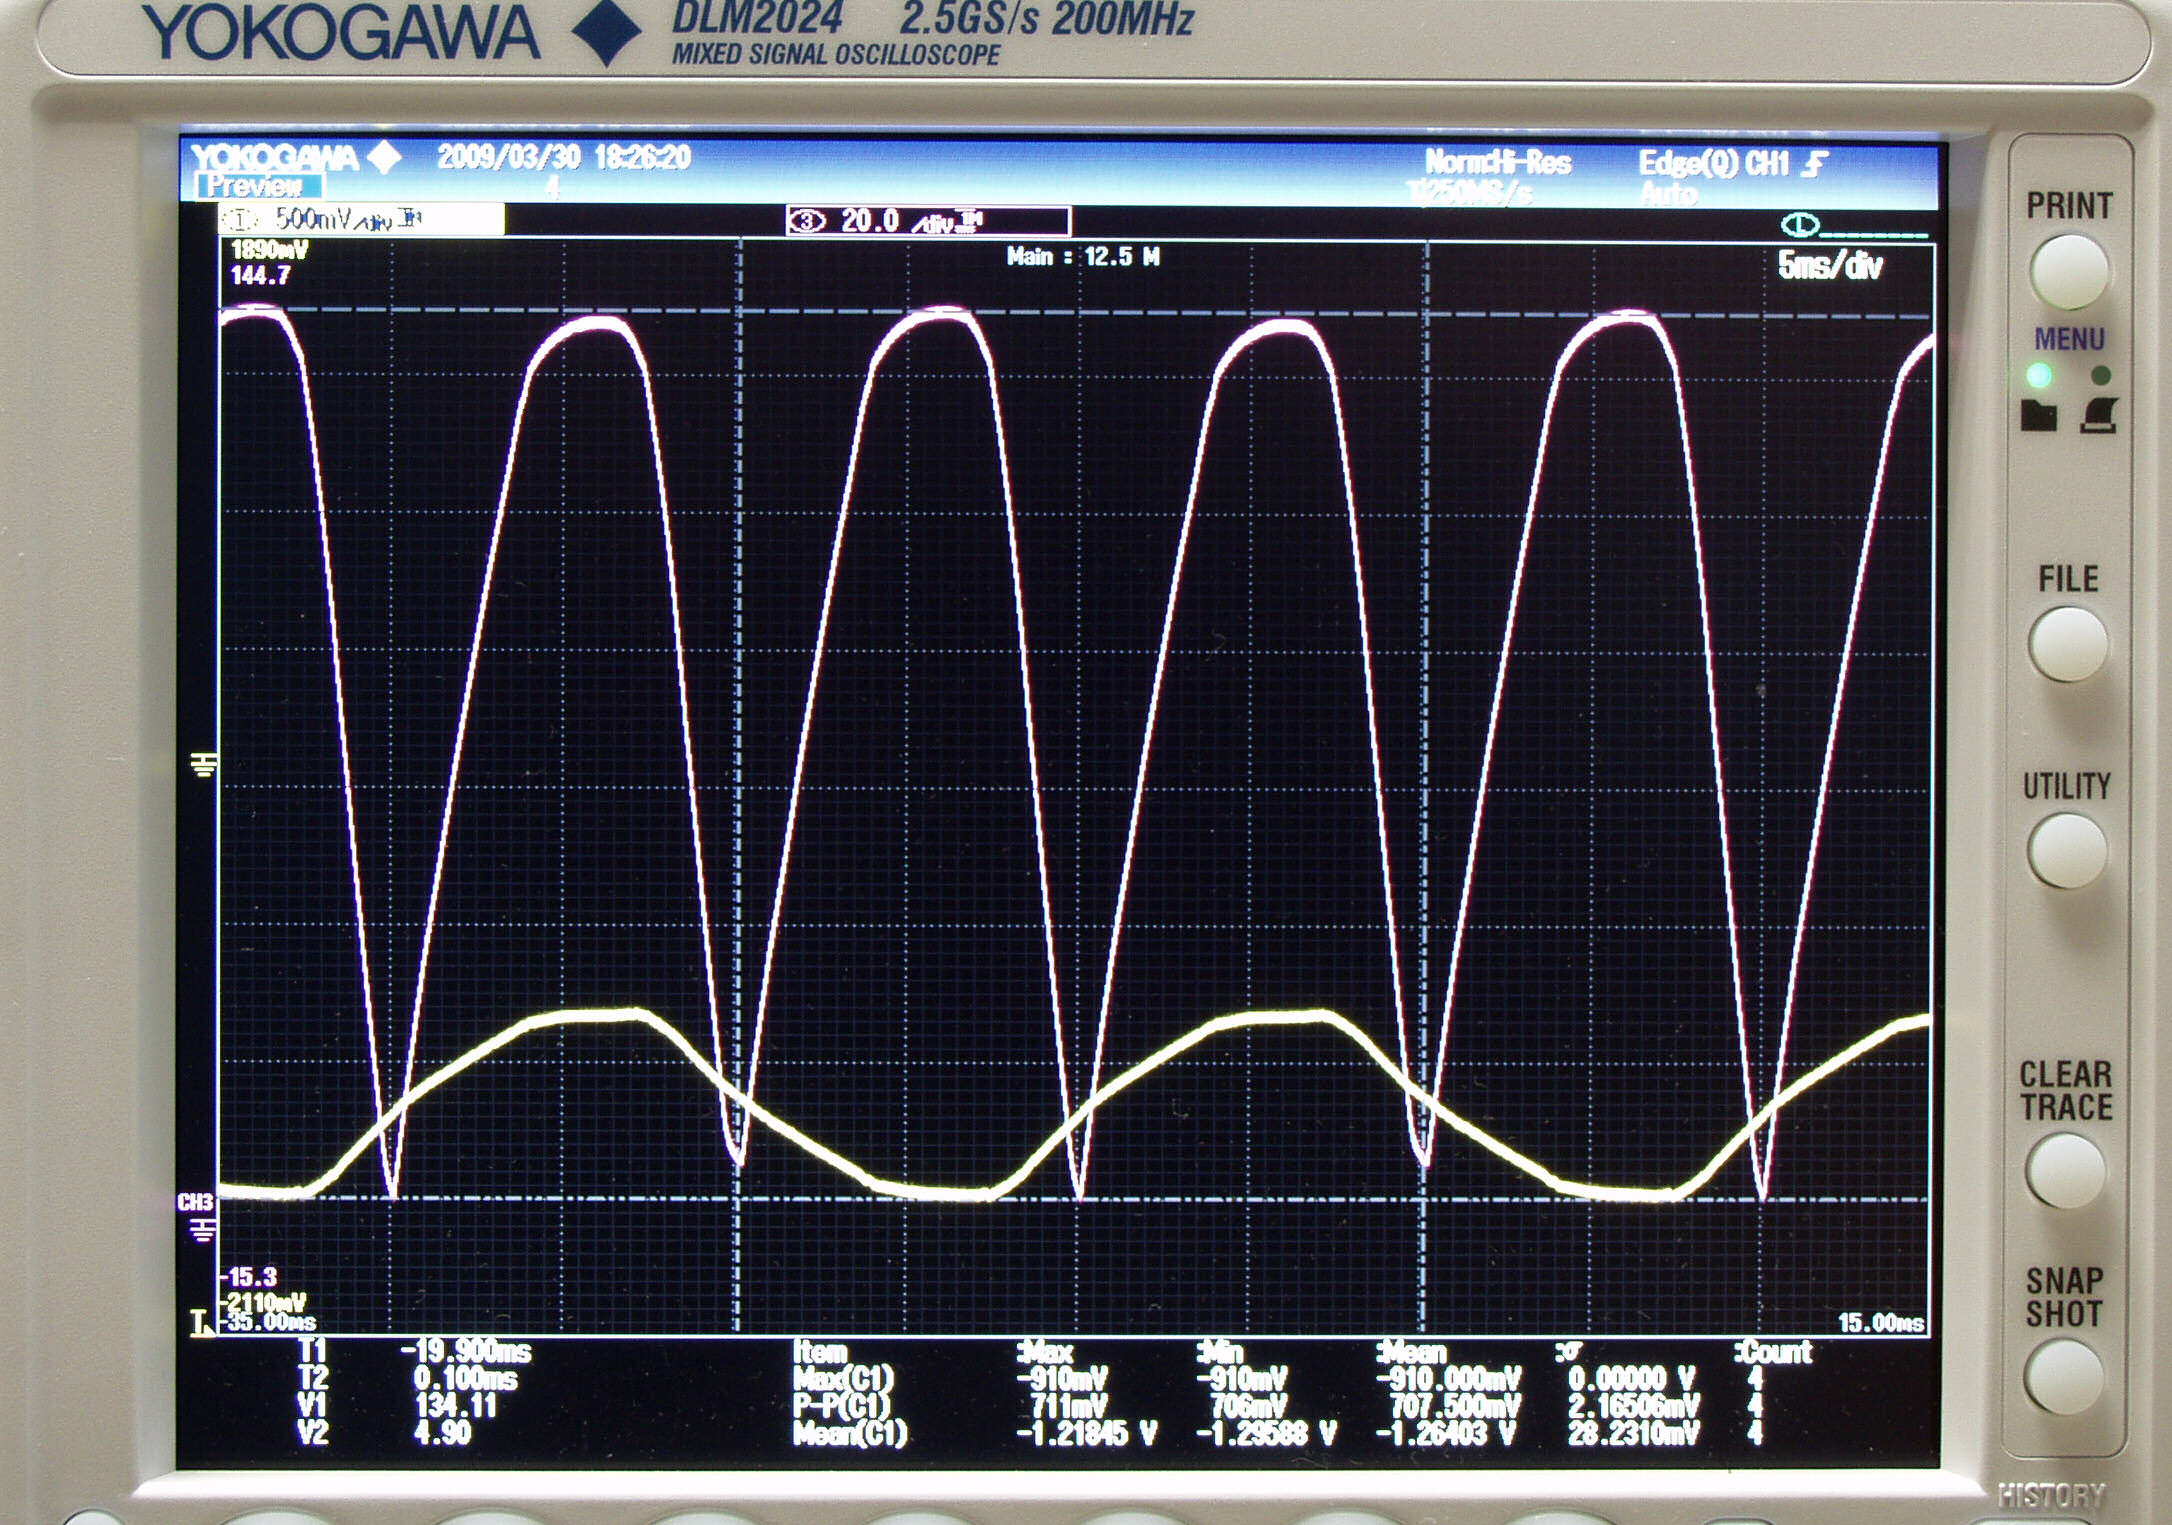Click the folder save-to-file icon
This screenshot has height=1525, width=2172.
click(2038, 414)
